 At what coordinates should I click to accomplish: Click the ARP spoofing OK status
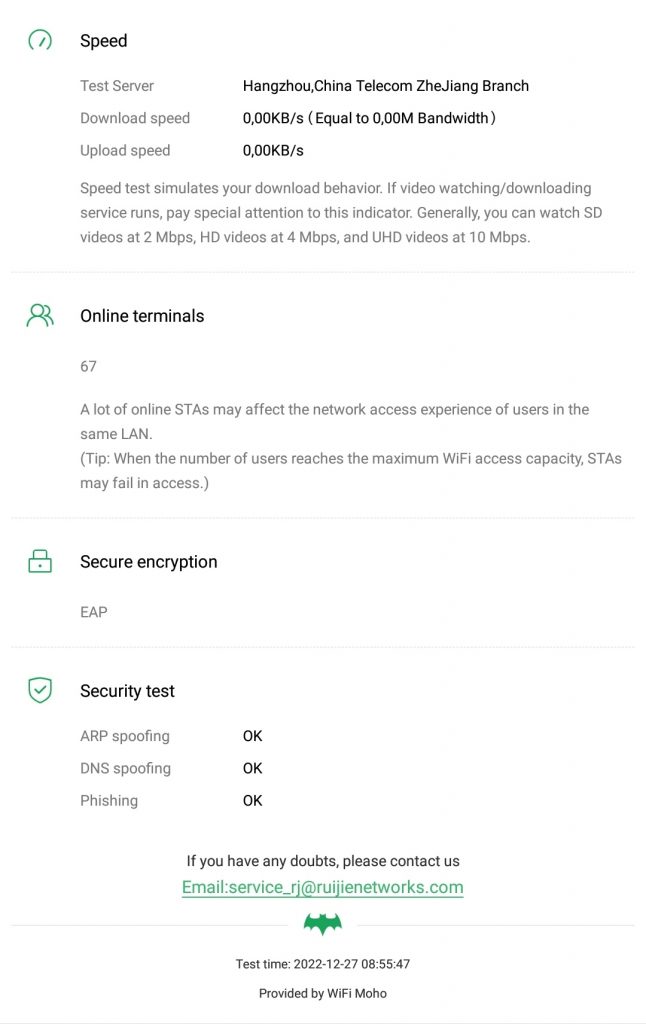click(x=253, y=736)
